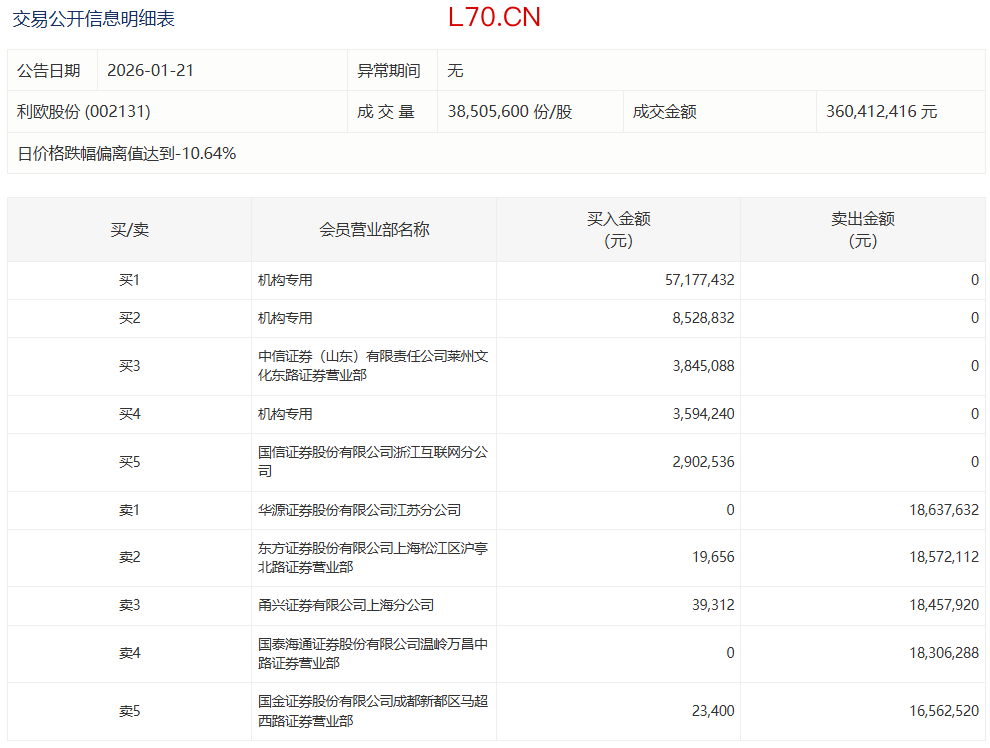Select the 买1 row label

(x=129, y=280)
